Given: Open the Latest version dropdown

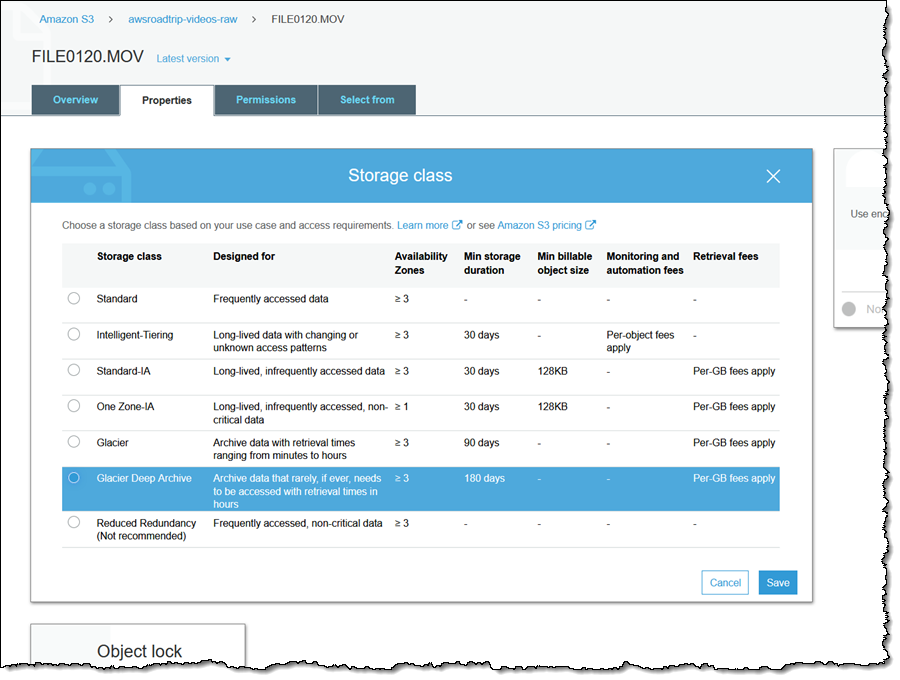Looking at the screenshot, I should (193, 59).
